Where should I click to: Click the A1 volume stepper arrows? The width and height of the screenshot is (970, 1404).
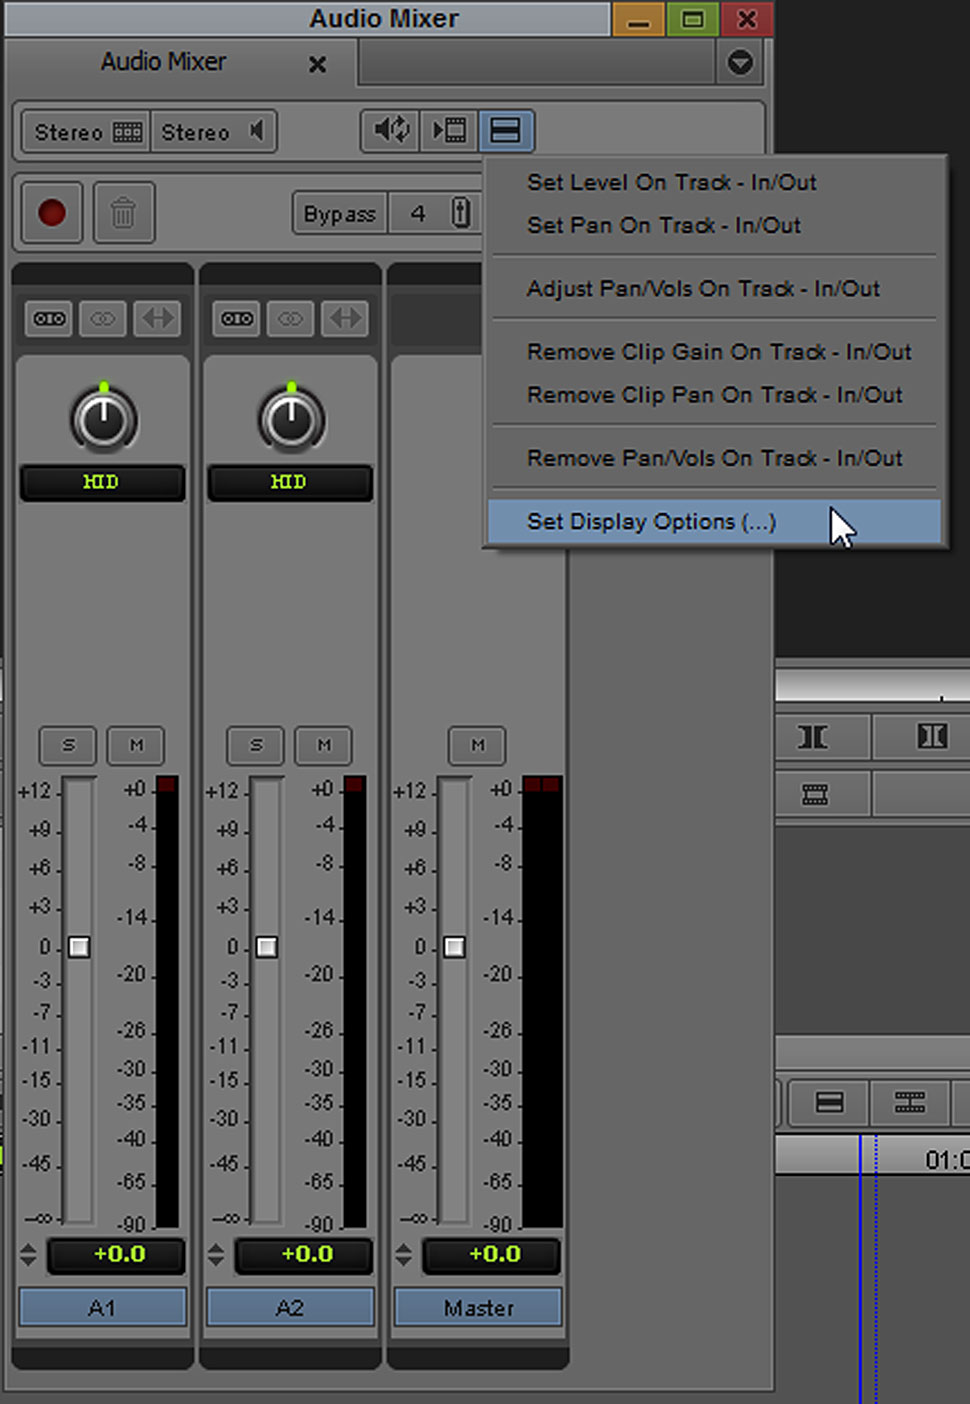pyautogui.click(x=28, y=1254)
